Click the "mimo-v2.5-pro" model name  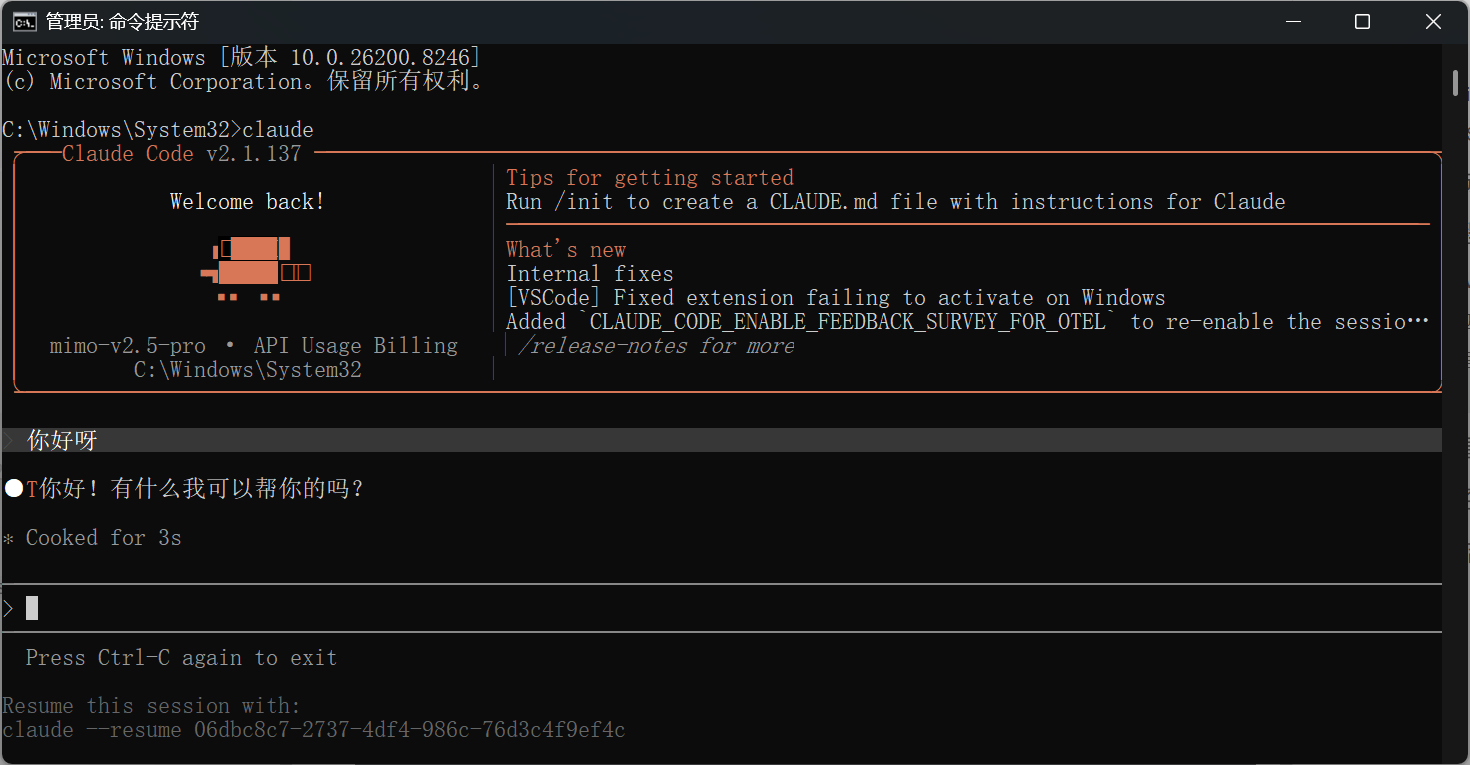(128, 345)
